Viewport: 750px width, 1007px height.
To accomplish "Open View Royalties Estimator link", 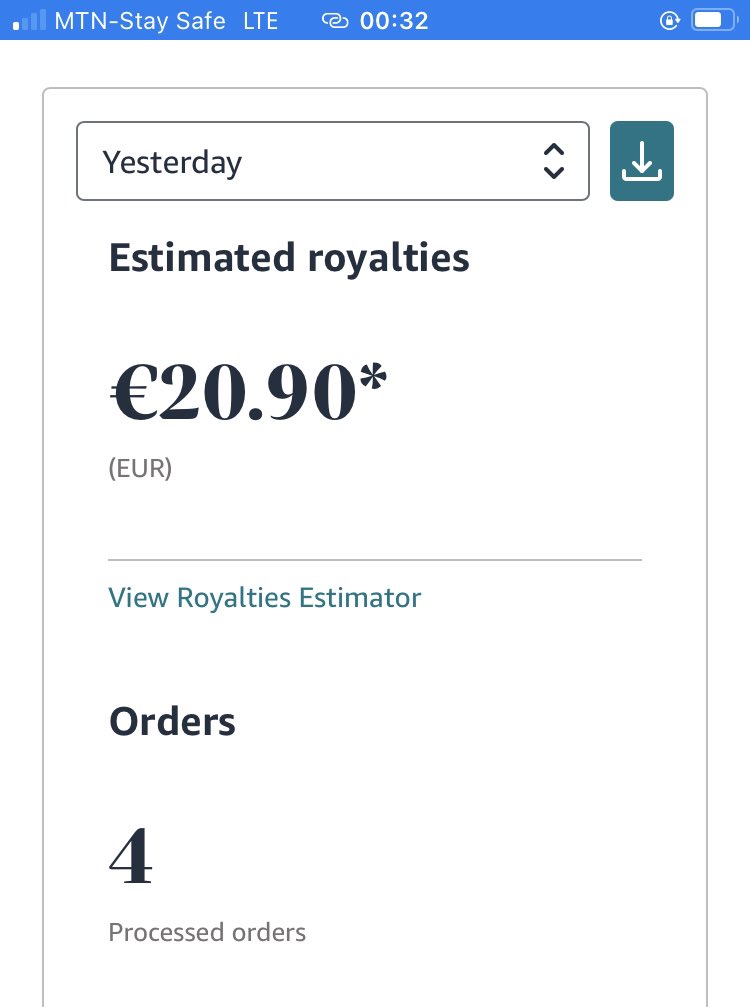I will pos(265,598).
